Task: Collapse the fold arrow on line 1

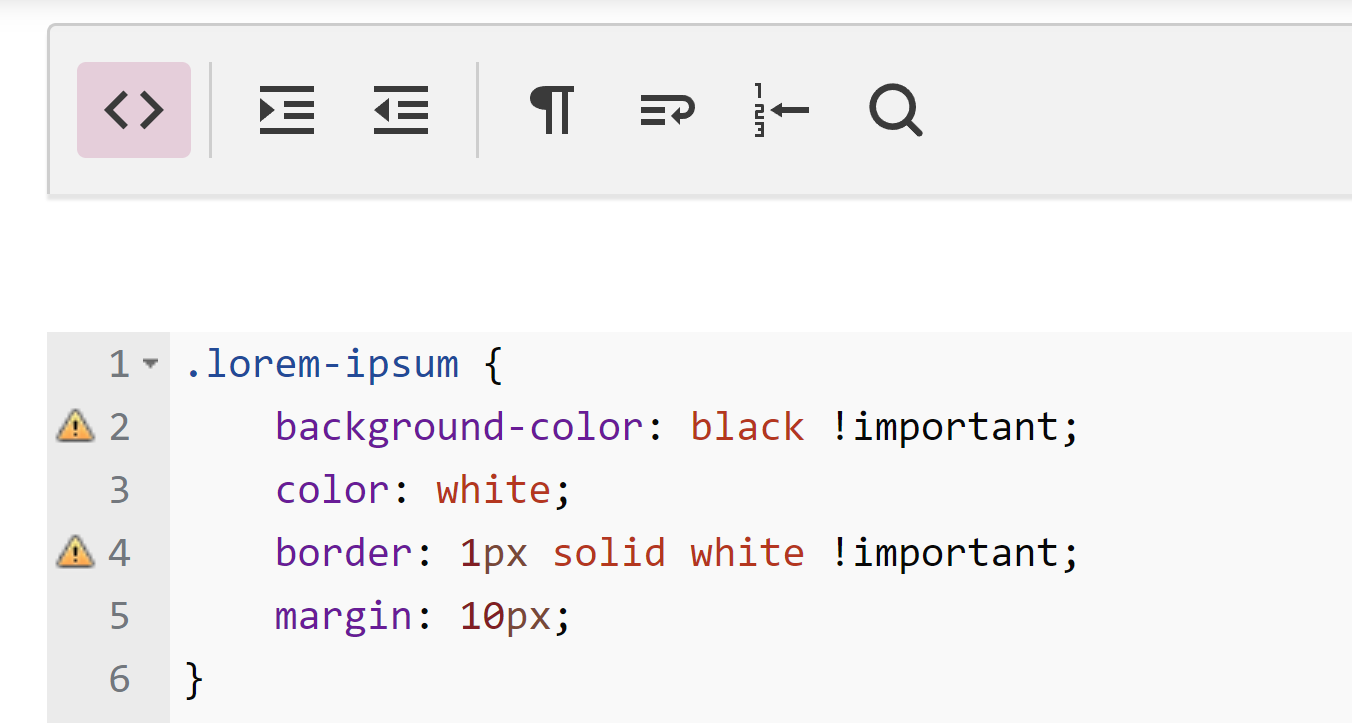Action: coord(151,364)
